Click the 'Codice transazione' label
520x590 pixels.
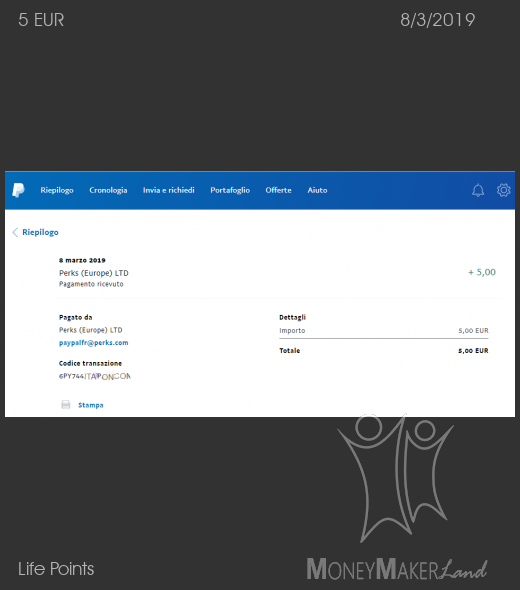point(90,363)
